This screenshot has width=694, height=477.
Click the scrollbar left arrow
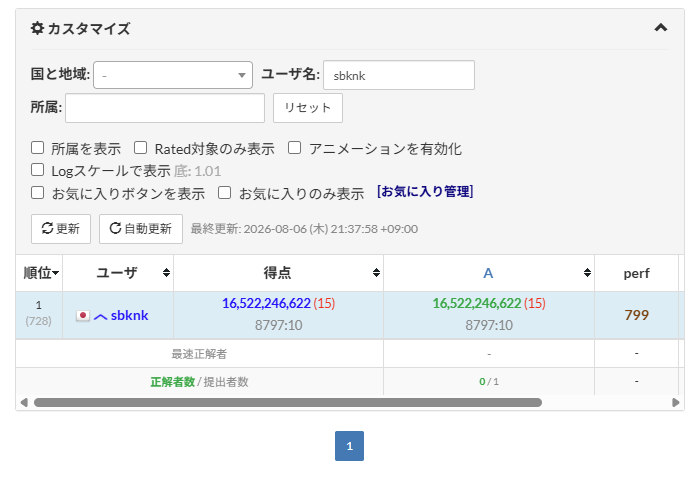click(24, 402)
